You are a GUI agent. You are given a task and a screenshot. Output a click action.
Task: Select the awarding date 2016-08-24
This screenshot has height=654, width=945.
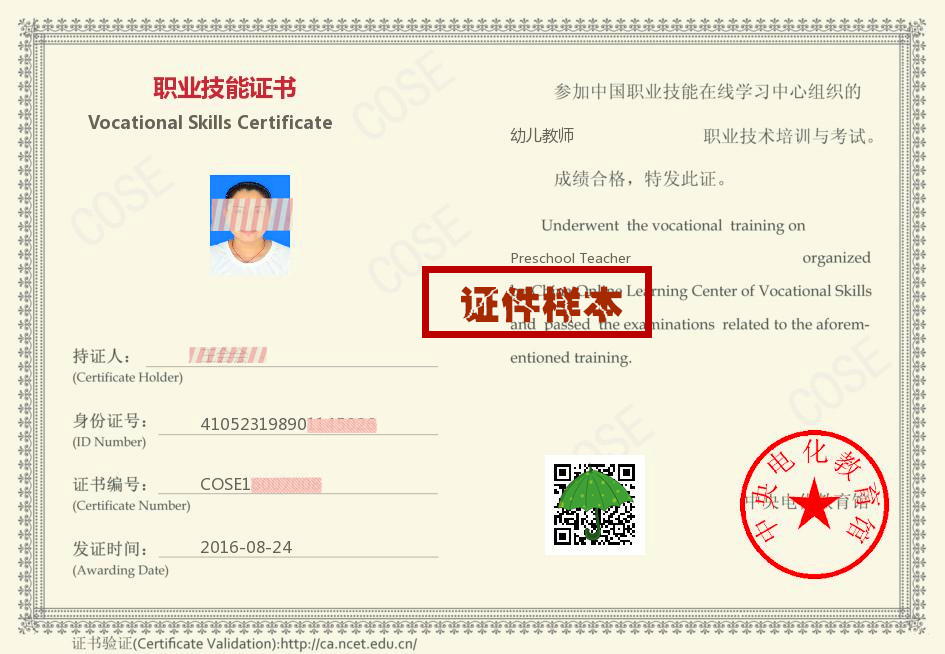point(246,547)
